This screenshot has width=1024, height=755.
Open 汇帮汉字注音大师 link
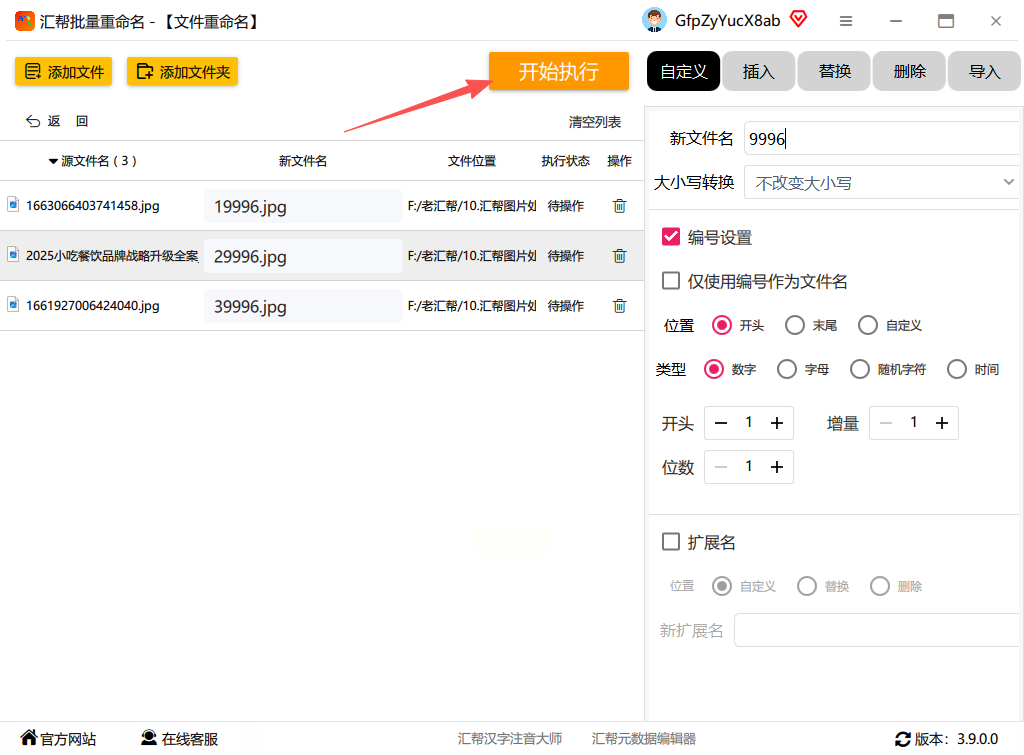pyautogui.click(x=509, y=739)
